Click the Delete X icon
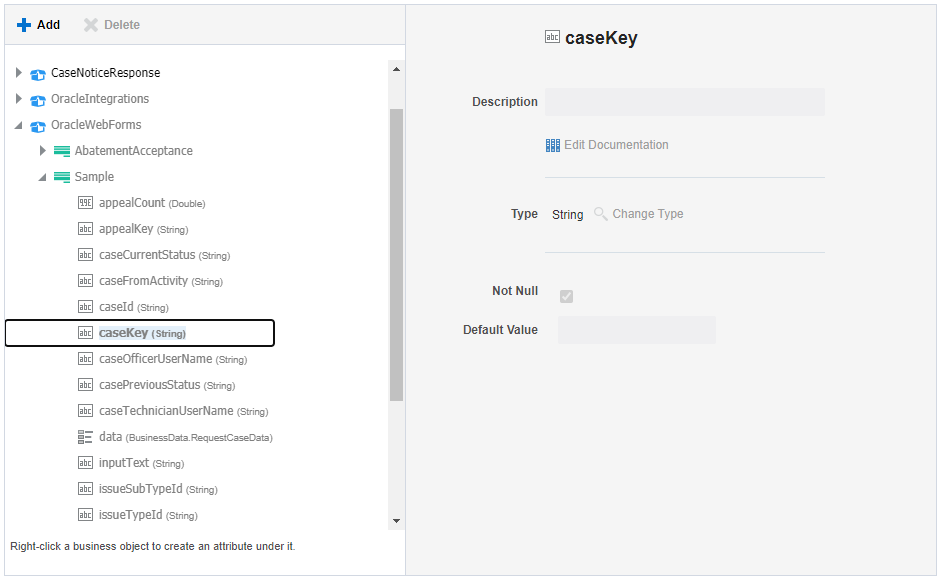The width and height of the screenshot is (941, 580). tap(91, 25)
